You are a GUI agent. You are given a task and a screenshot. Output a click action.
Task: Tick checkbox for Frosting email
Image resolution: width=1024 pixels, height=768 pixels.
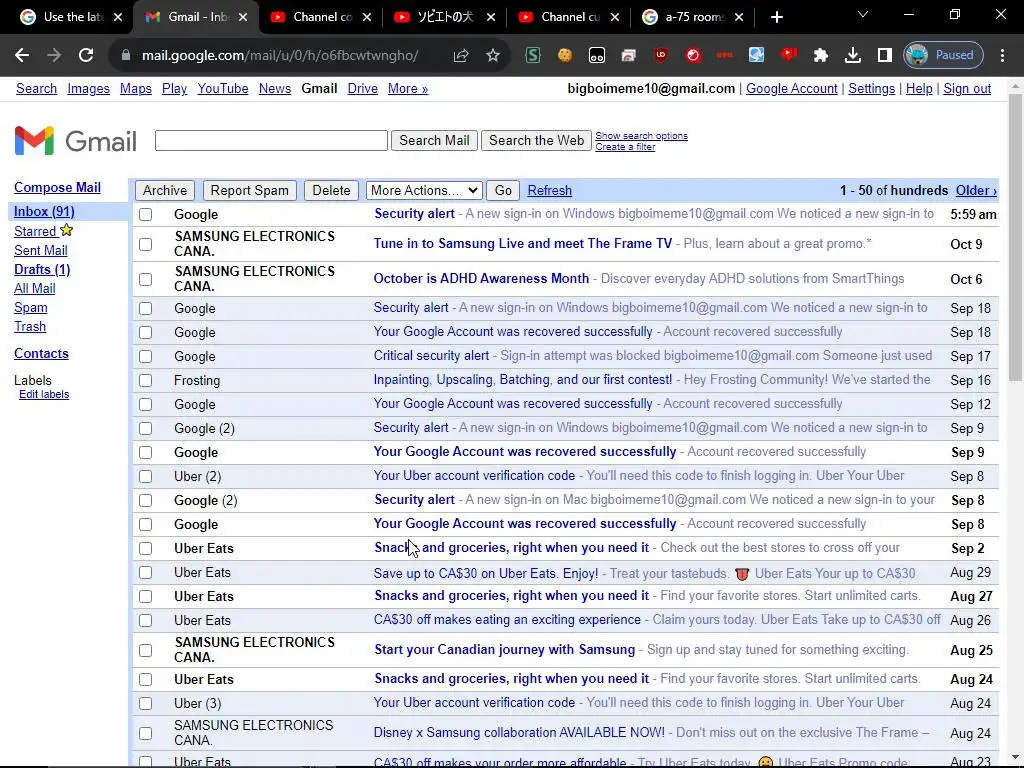146,380
